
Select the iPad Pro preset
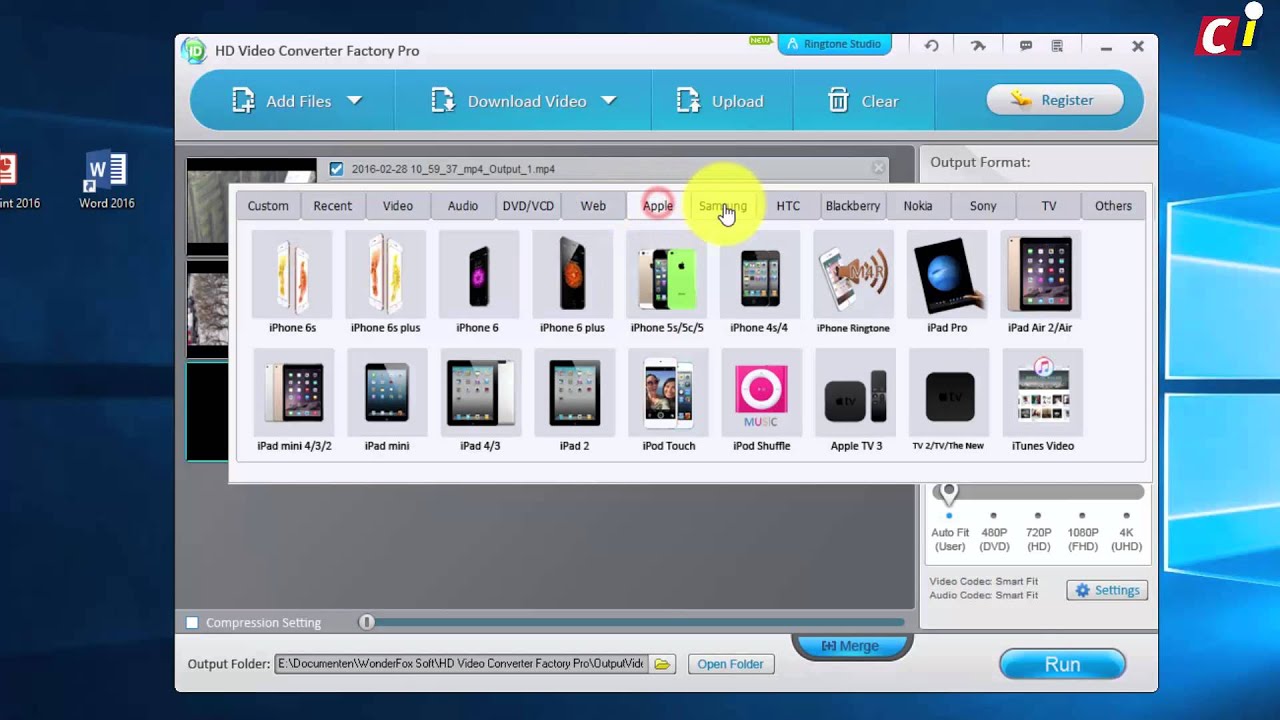947,283
